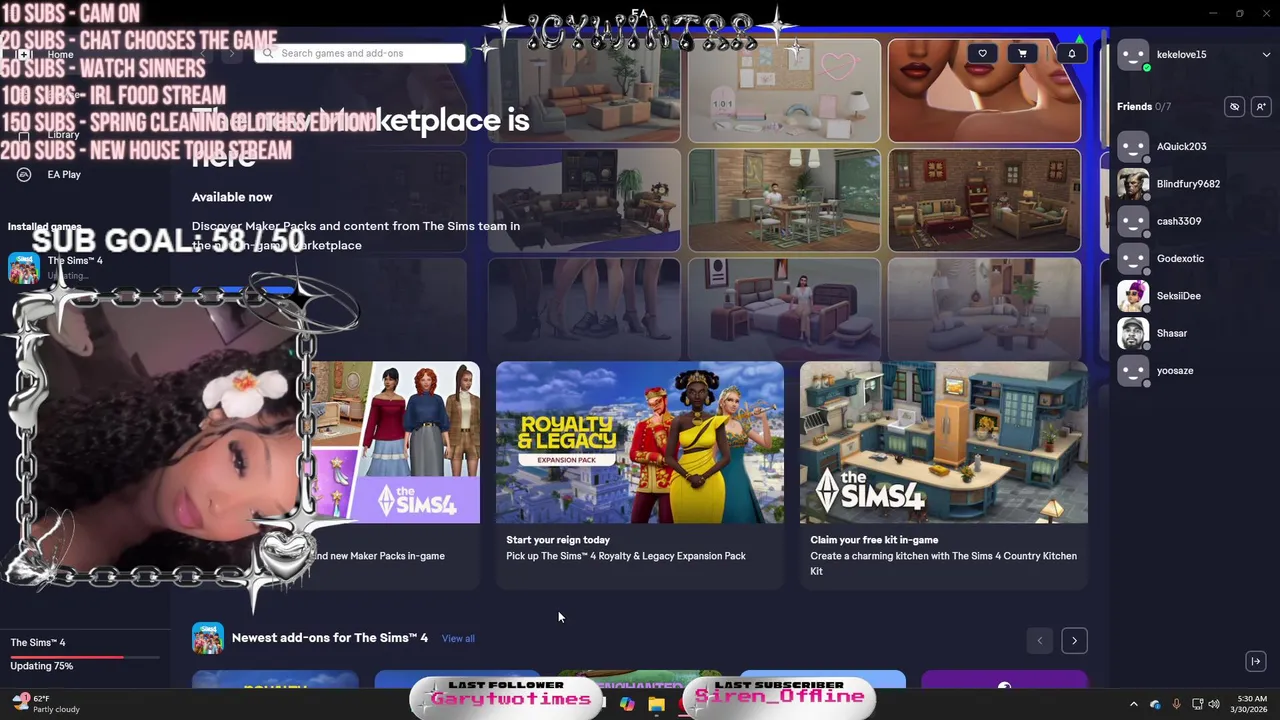Open the Library section

tap(63, 134)
